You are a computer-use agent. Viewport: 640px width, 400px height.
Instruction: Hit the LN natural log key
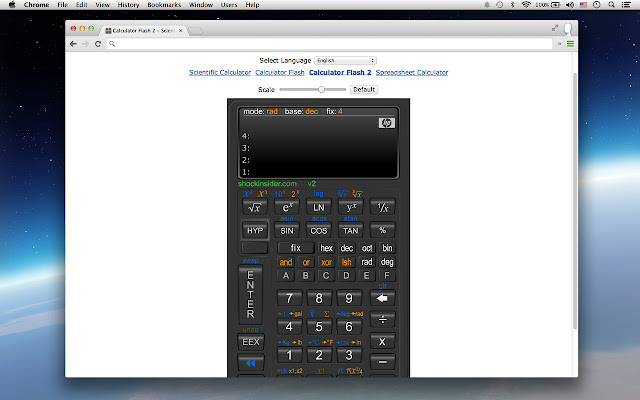point(318,207)
